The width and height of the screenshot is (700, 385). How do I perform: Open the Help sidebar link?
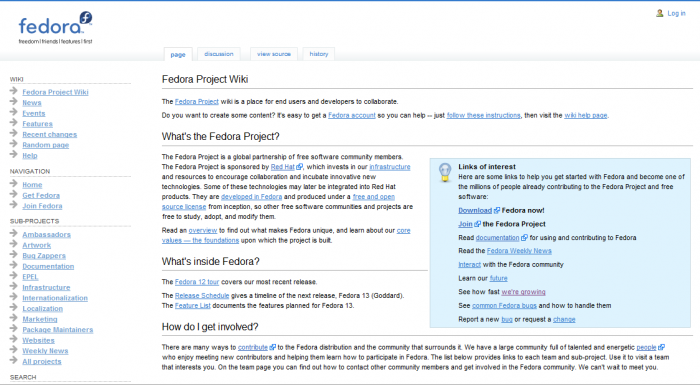pyautogui.click(x=30, y=155)
